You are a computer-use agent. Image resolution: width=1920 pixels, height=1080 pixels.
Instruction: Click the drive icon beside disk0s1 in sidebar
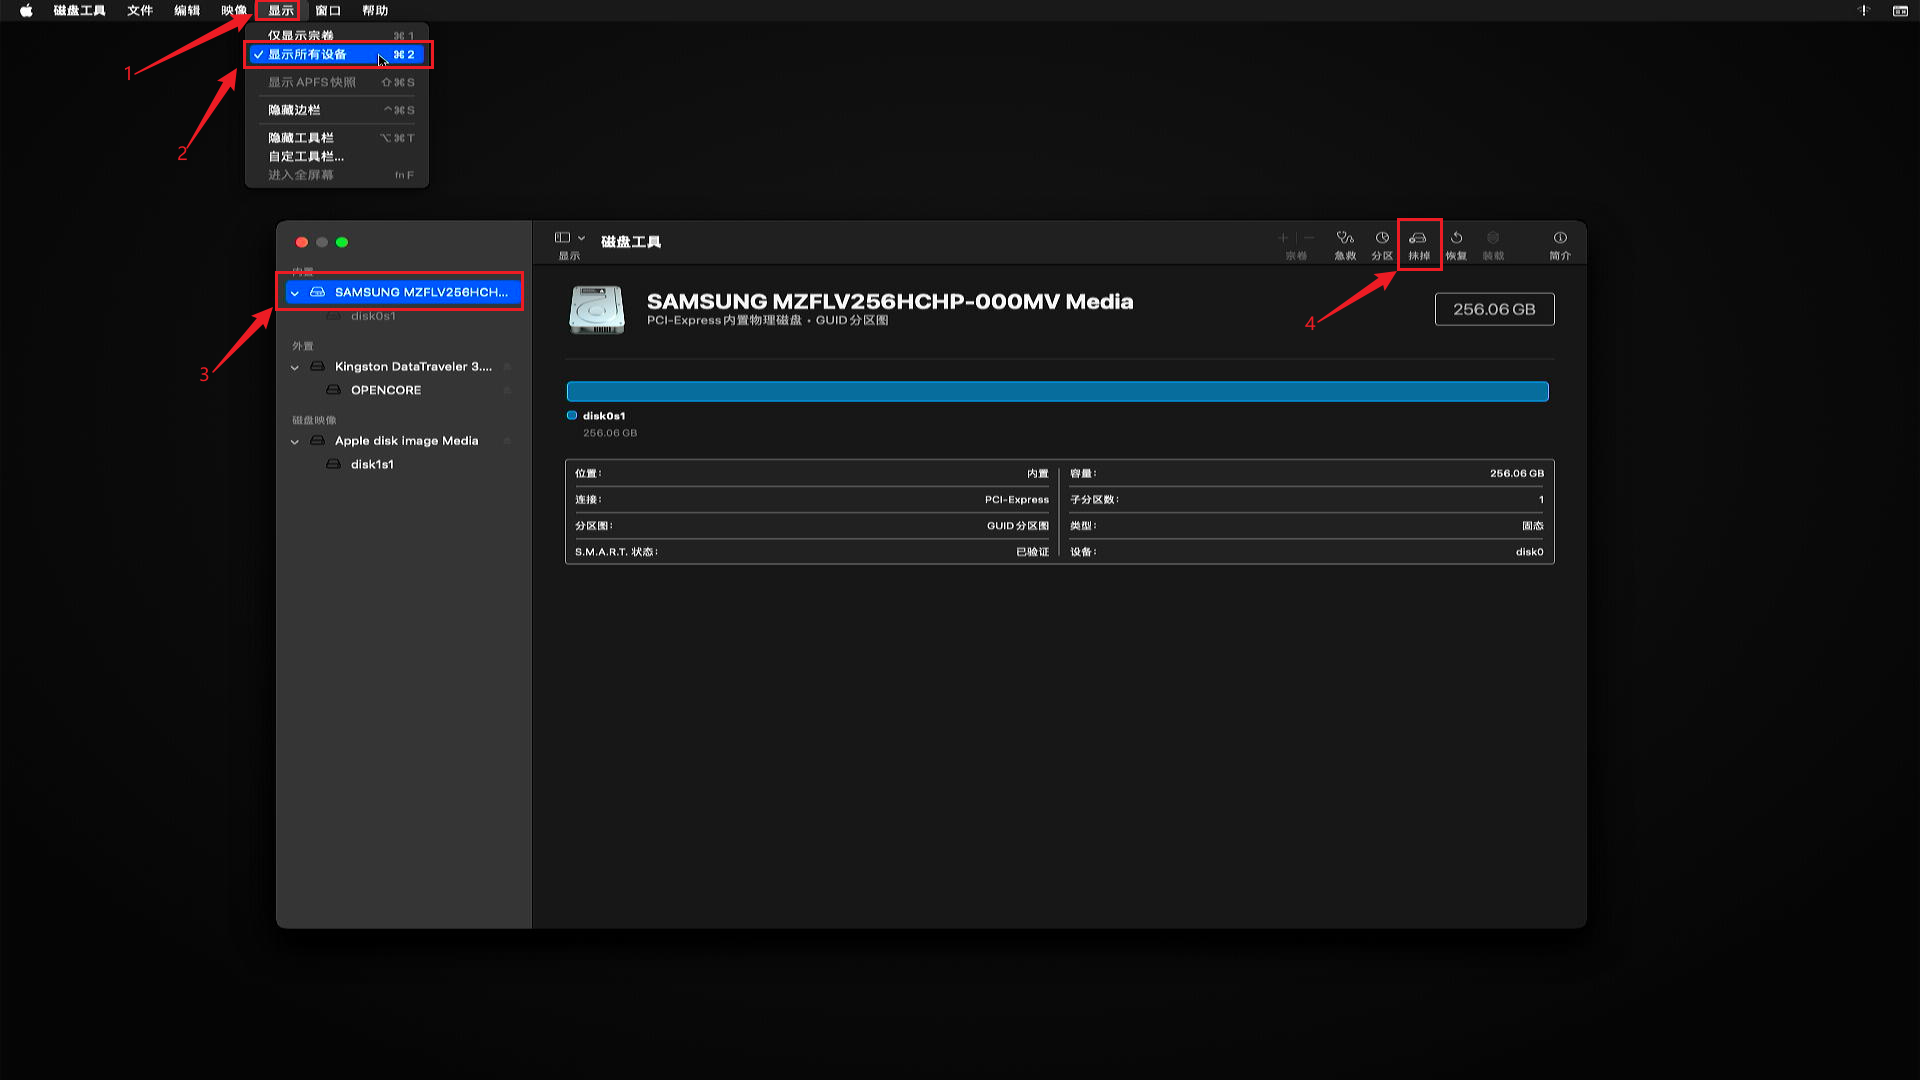coord(334,316)
